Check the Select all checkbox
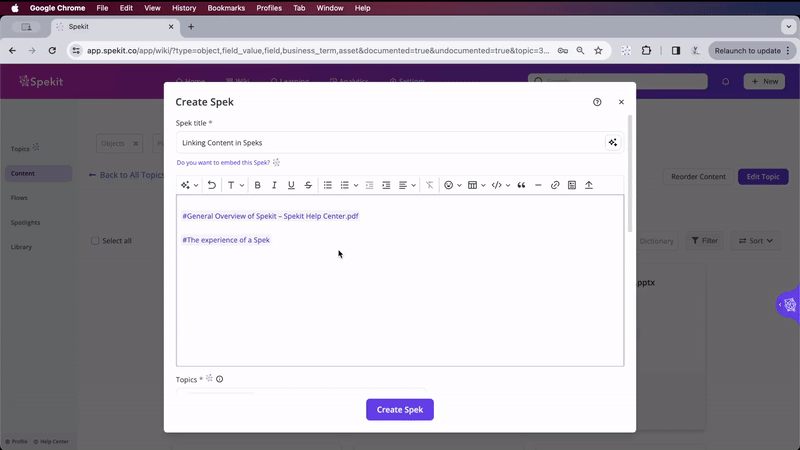 (x=96, y=241)
